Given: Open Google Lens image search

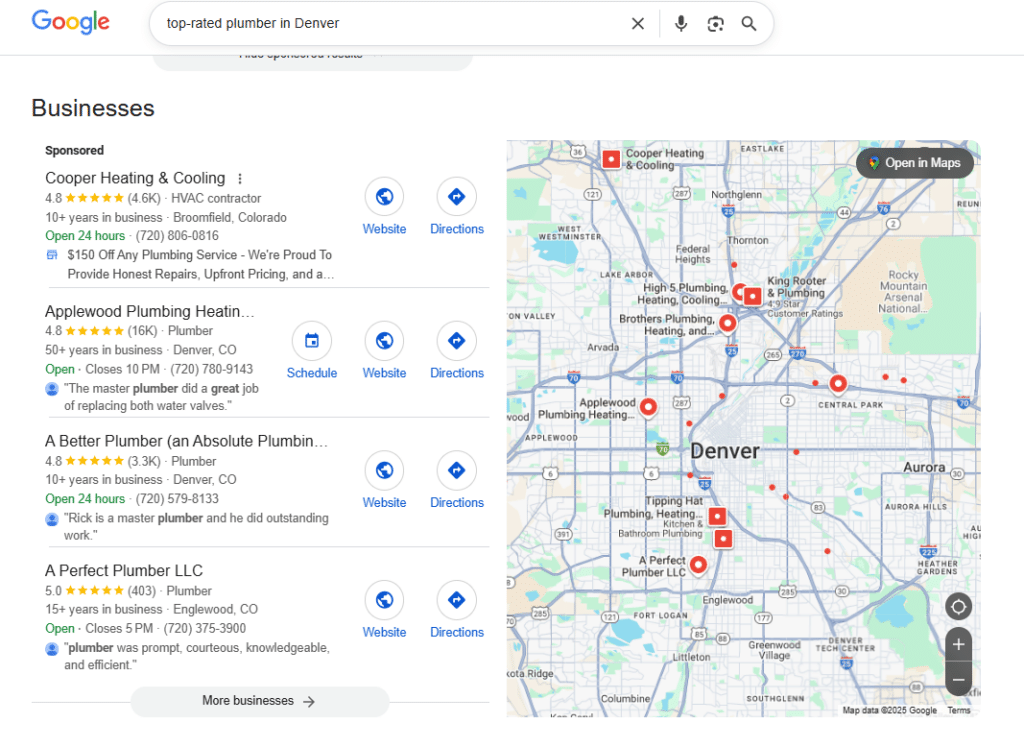Looking at the screenshot, I should pos(715,24).
